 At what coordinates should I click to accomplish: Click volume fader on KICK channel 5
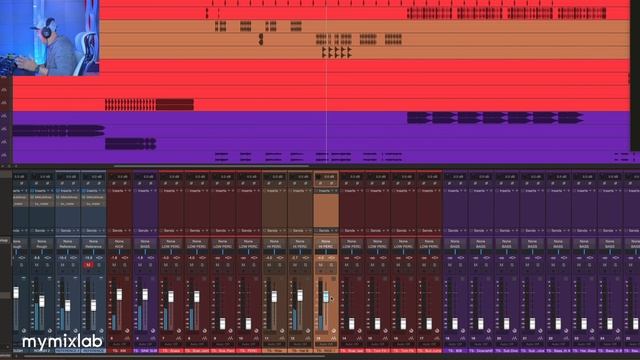pos(119,294)
